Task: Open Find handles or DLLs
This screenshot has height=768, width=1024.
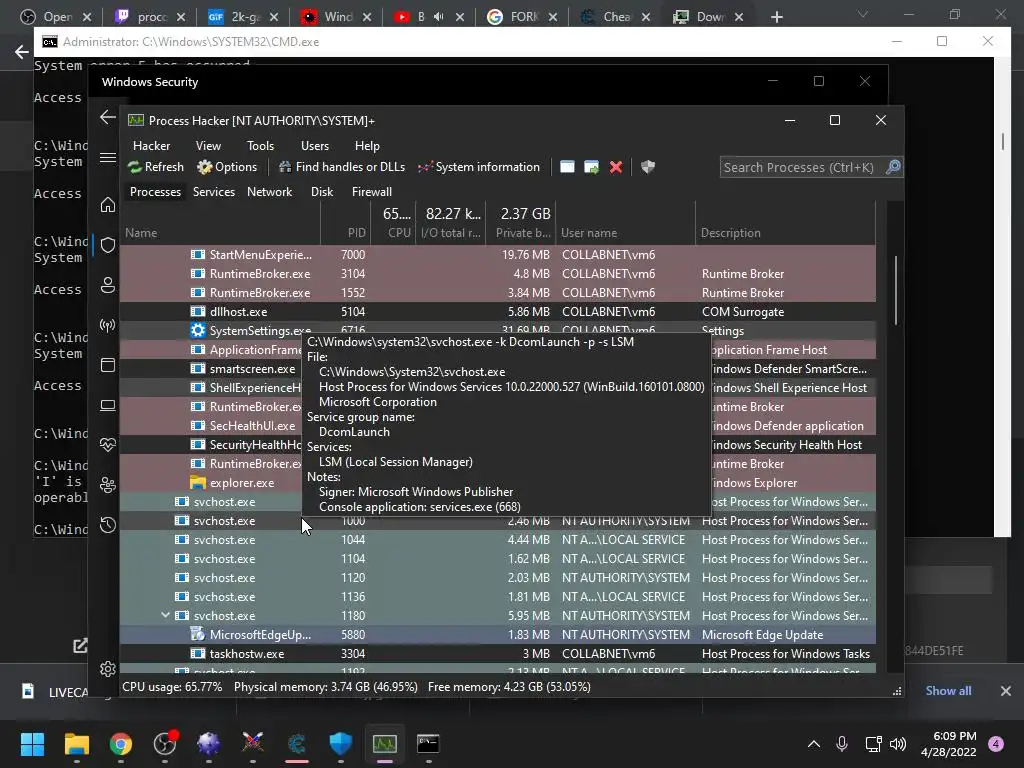Action: pyautogui.click(x=342, y=167)
